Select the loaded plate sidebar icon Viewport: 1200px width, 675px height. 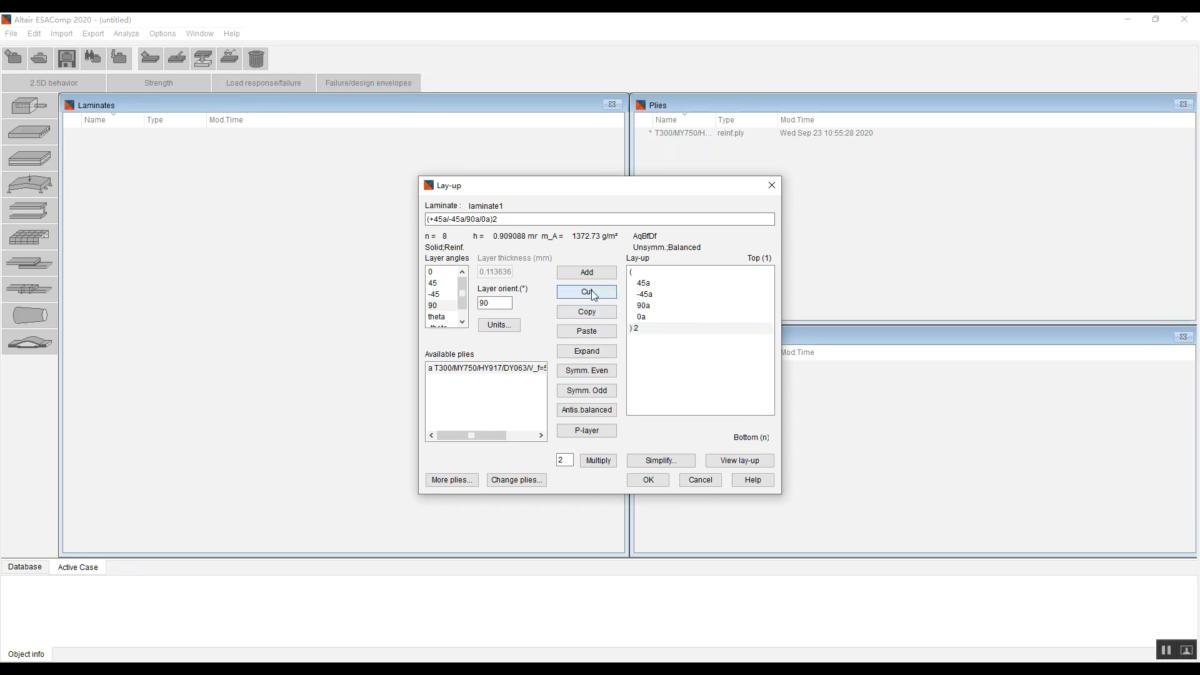click(x=30, y=184)
